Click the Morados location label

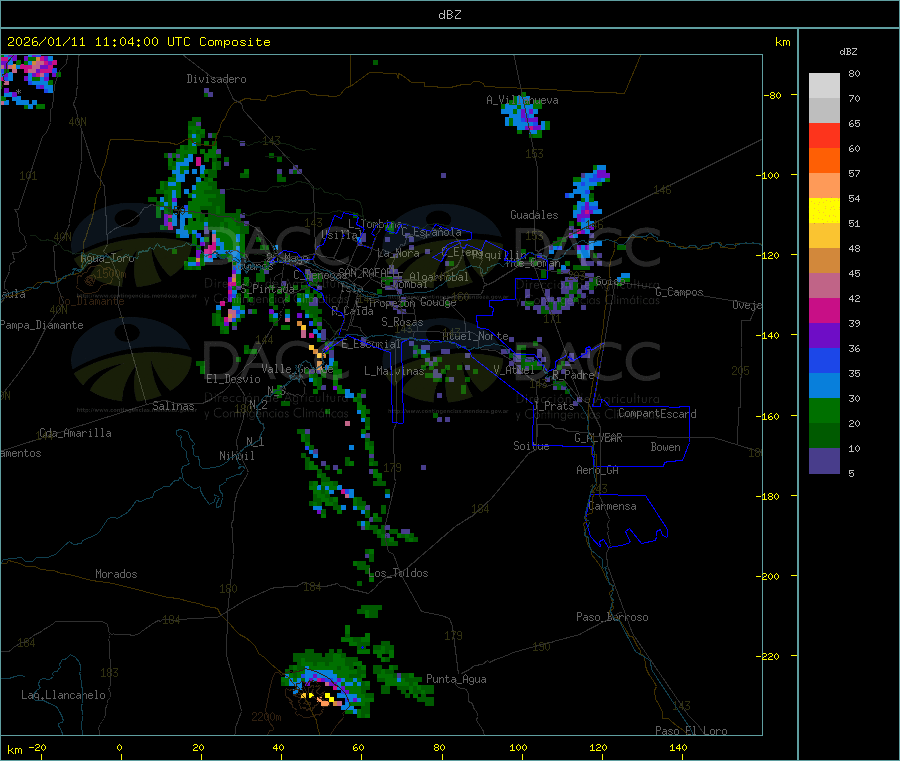click(x=116, y=574)
